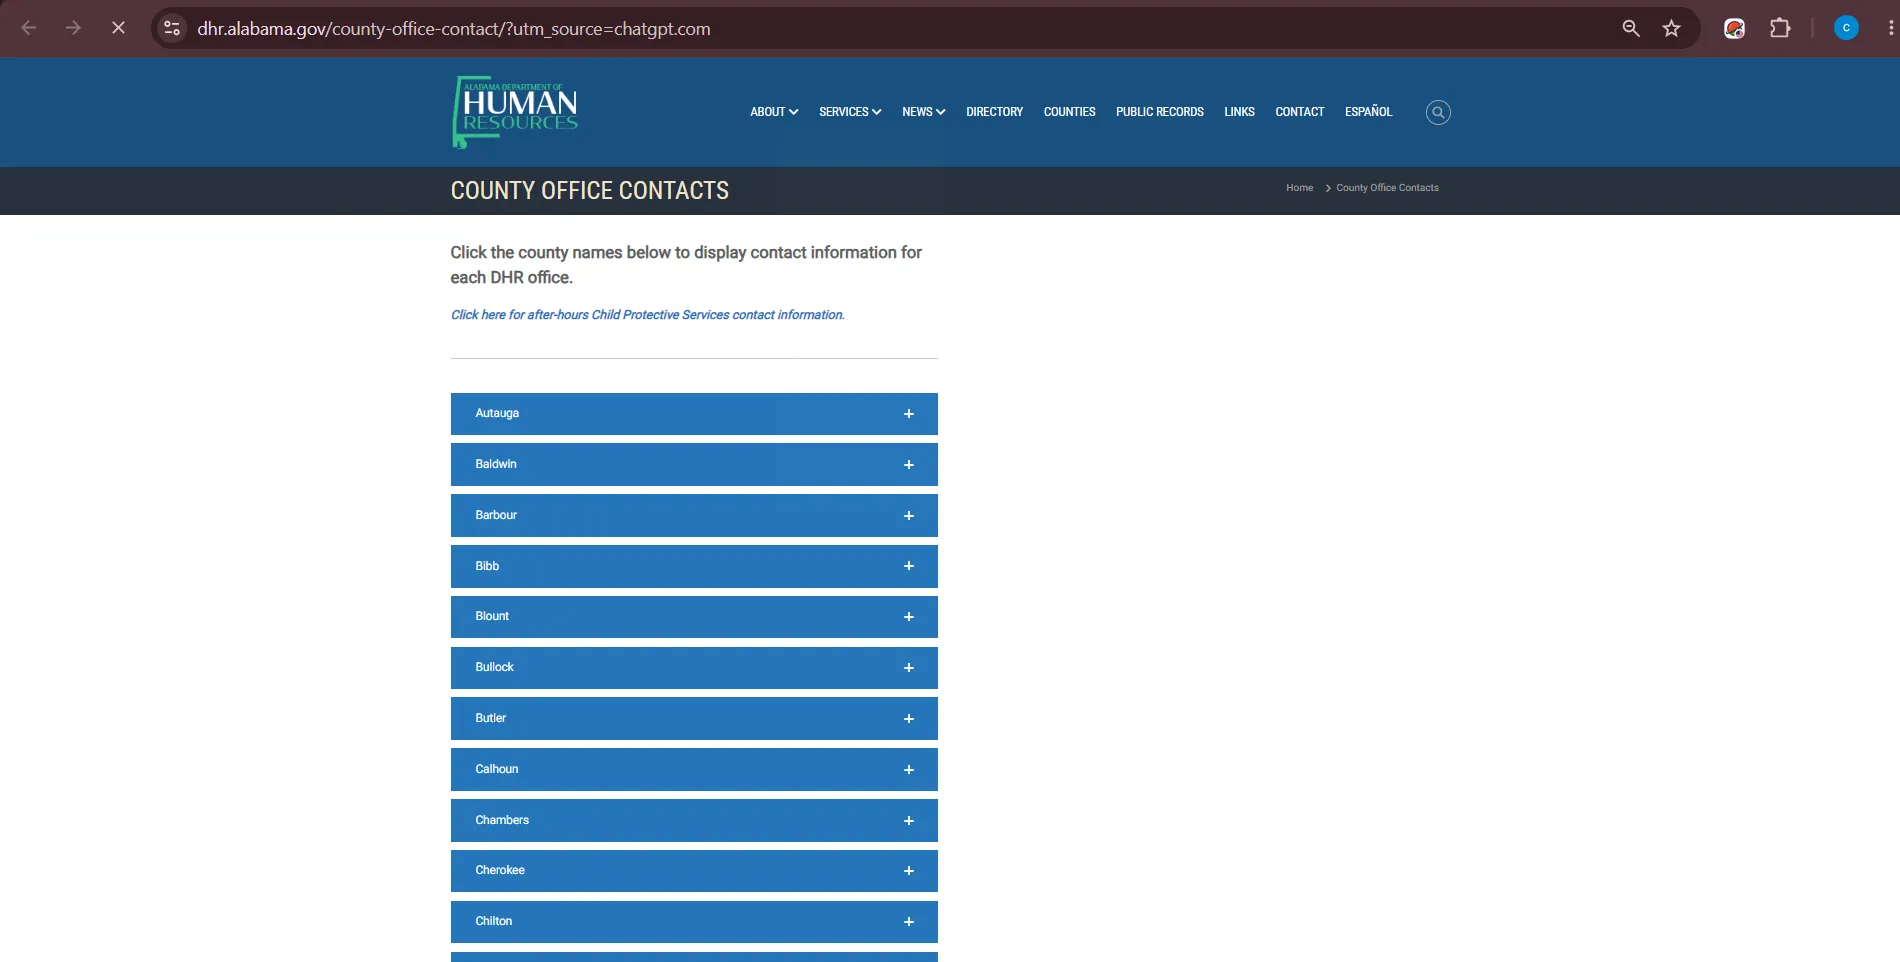
Task: Click the site search magnifier icon
Action: pyautogui.click(x=1438, y=112)
